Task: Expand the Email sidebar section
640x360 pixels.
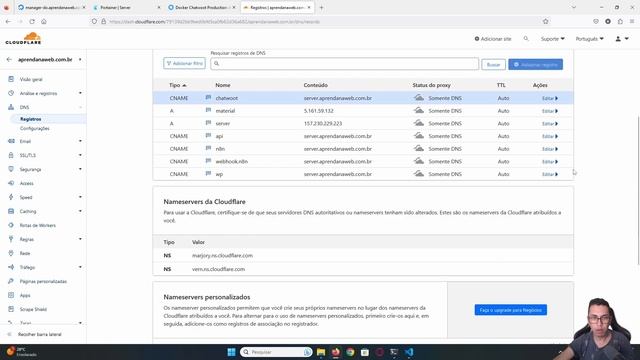Action: (80, 141)
